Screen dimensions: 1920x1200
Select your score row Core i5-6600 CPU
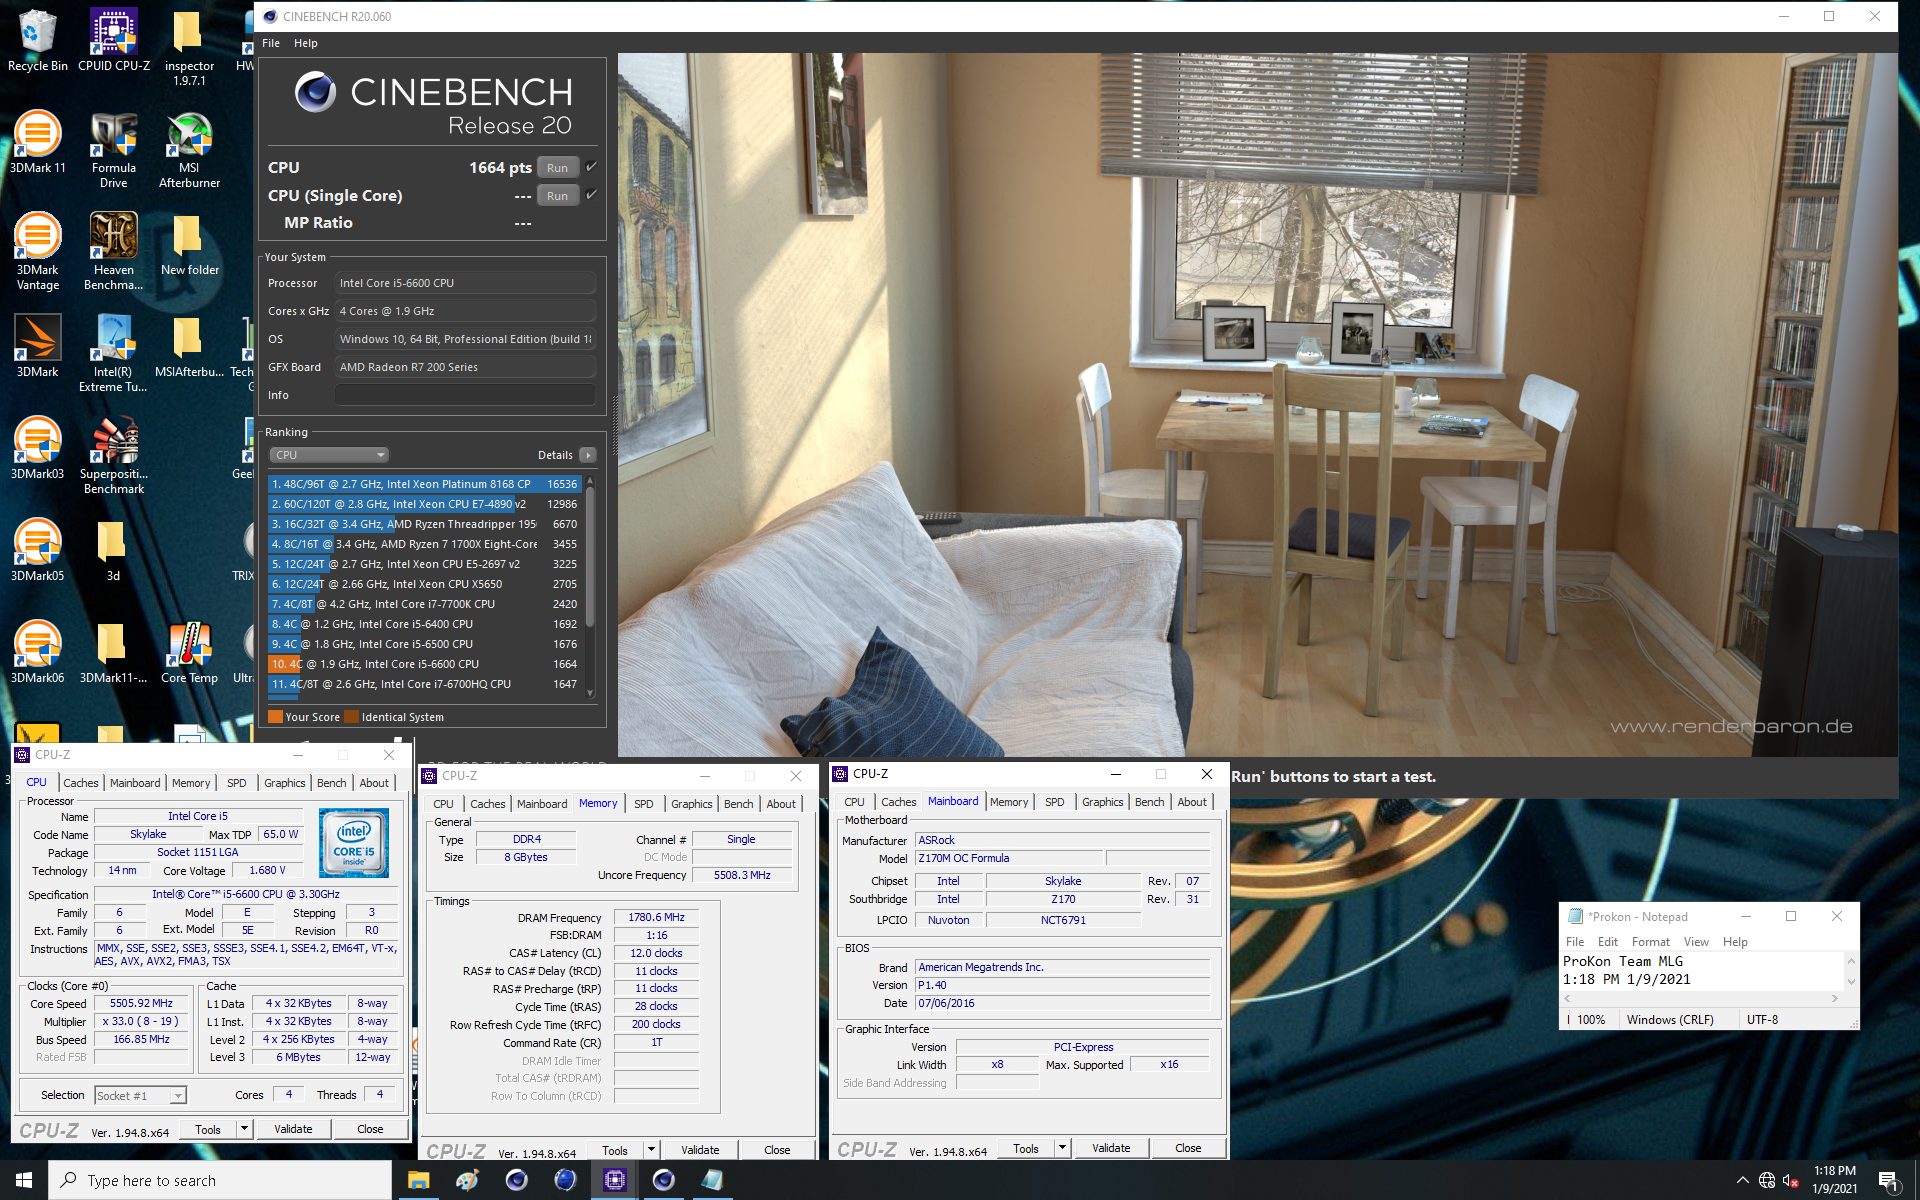[x=424, y=664]
